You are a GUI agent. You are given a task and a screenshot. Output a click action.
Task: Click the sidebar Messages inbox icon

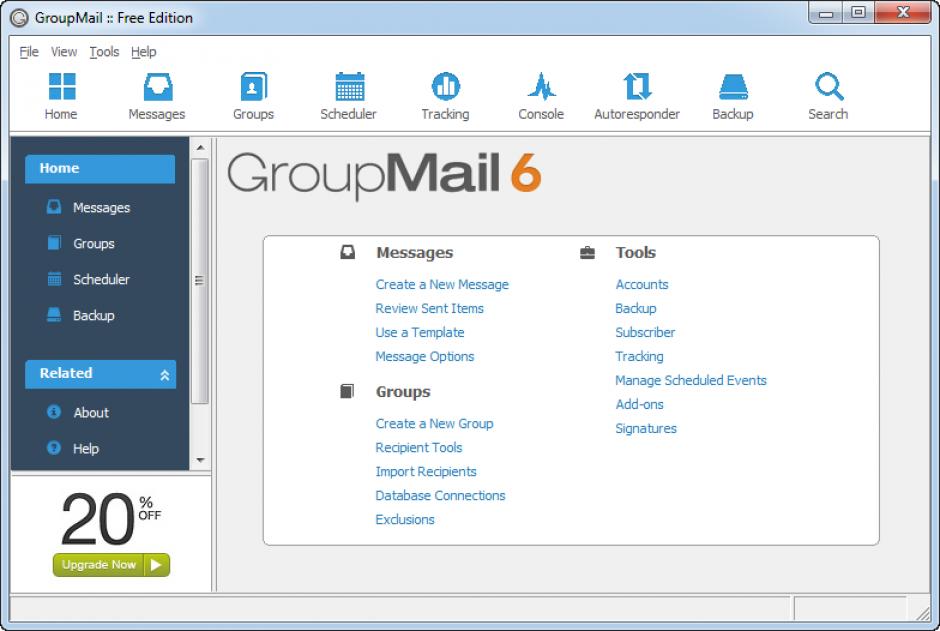(54, 207)
